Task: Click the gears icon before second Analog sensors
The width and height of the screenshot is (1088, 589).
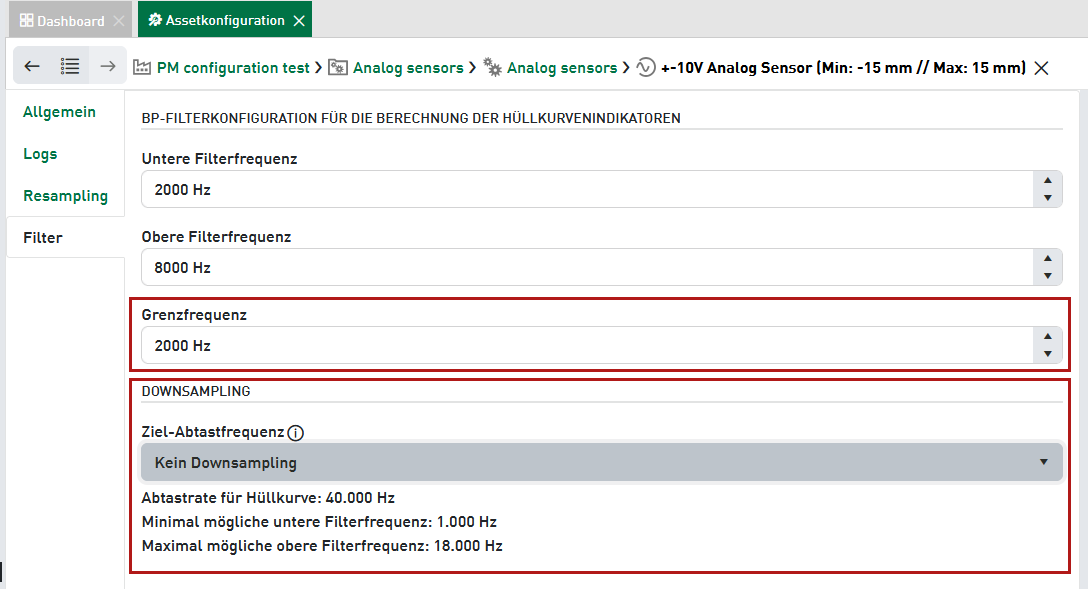Action: coord(493,67)
